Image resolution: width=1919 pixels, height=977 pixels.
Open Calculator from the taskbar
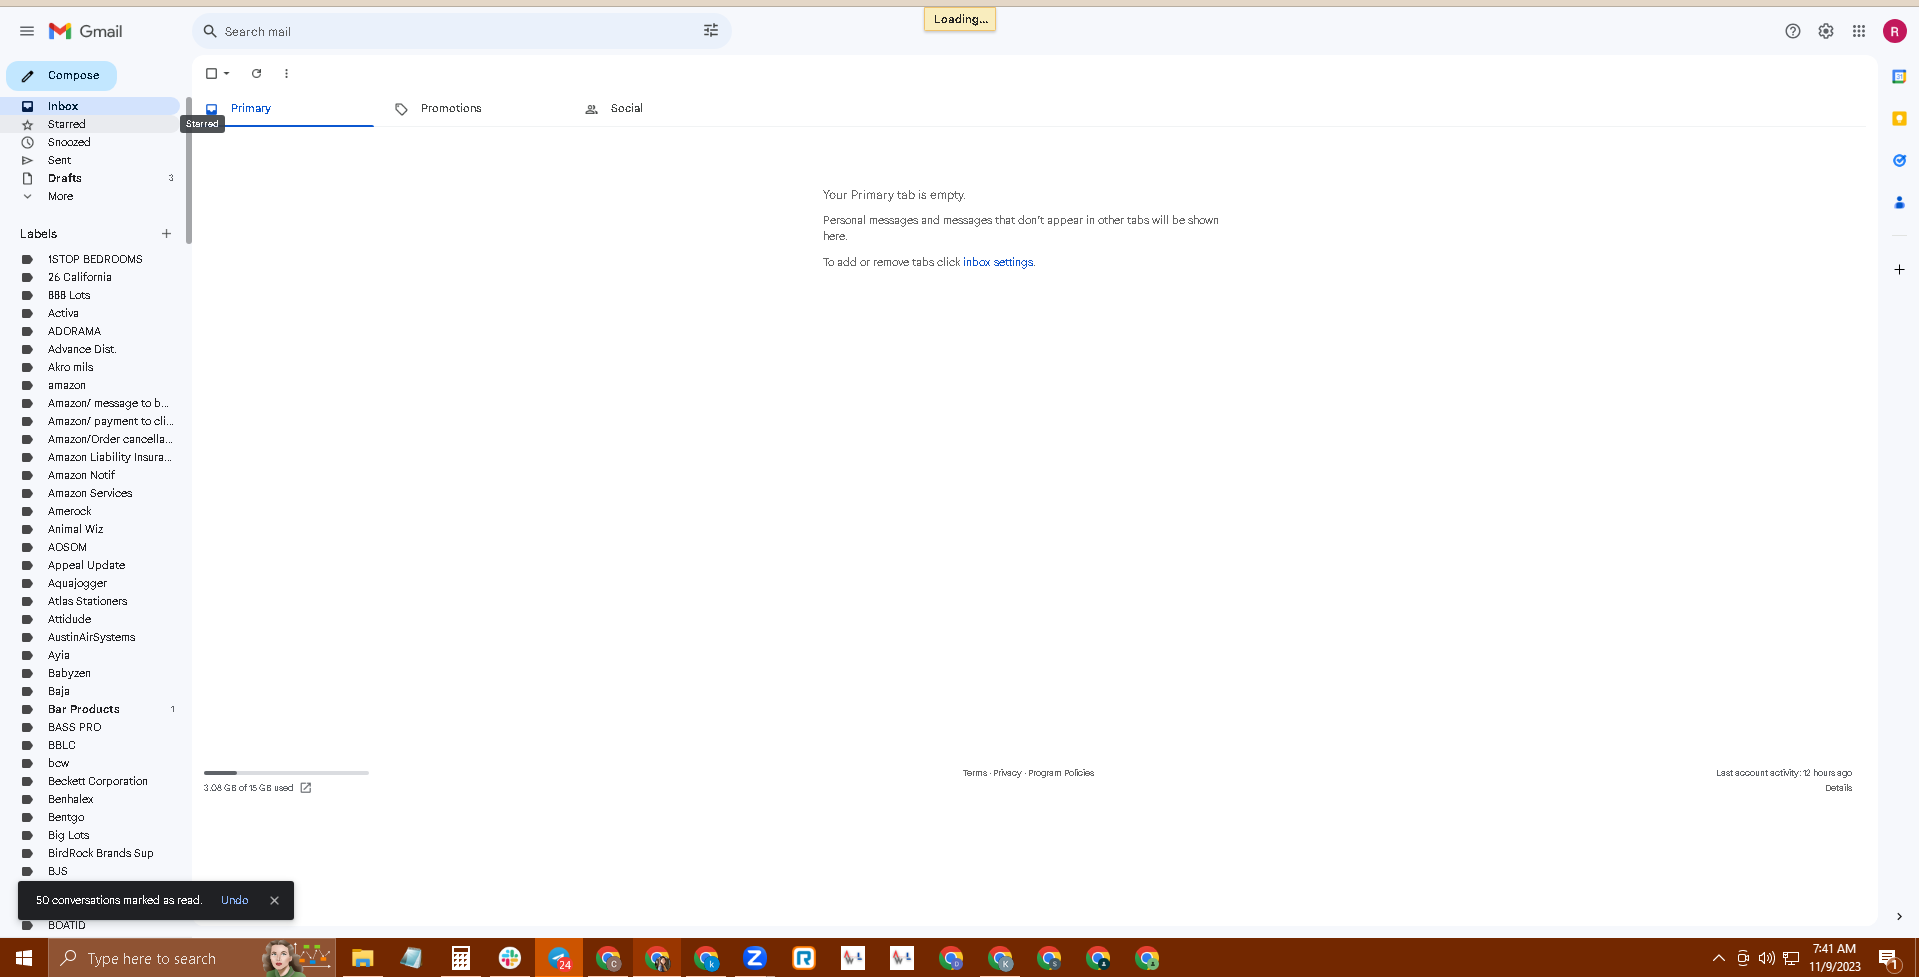[461, 958]
